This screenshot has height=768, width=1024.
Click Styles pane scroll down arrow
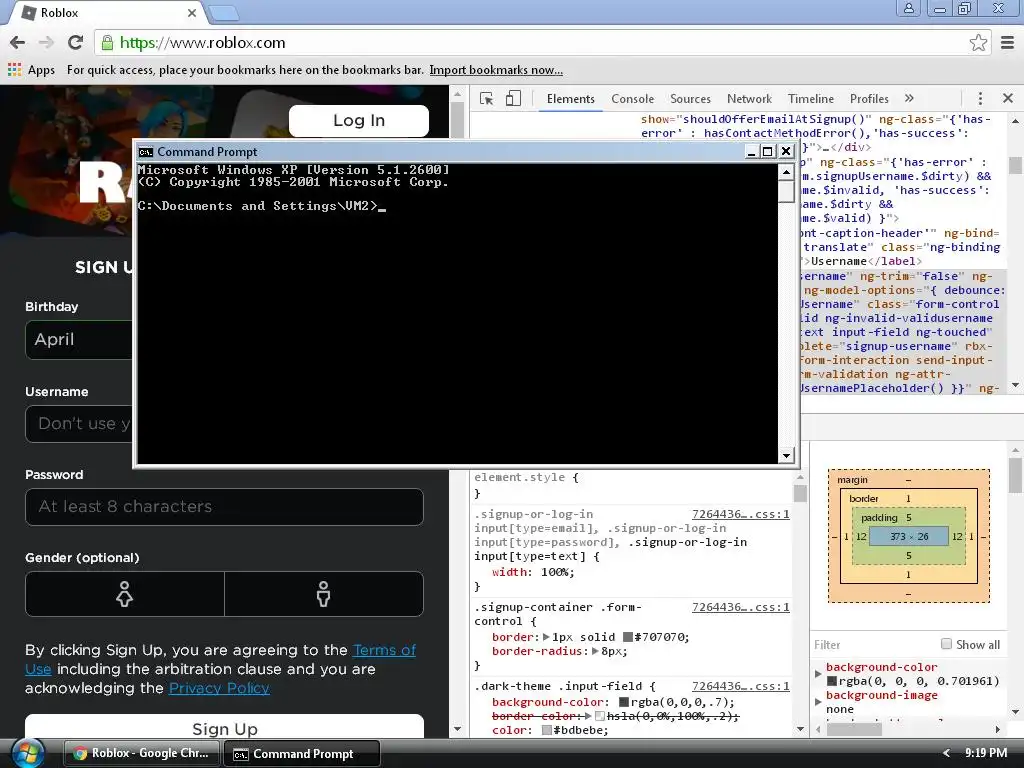tap(801, 729)
